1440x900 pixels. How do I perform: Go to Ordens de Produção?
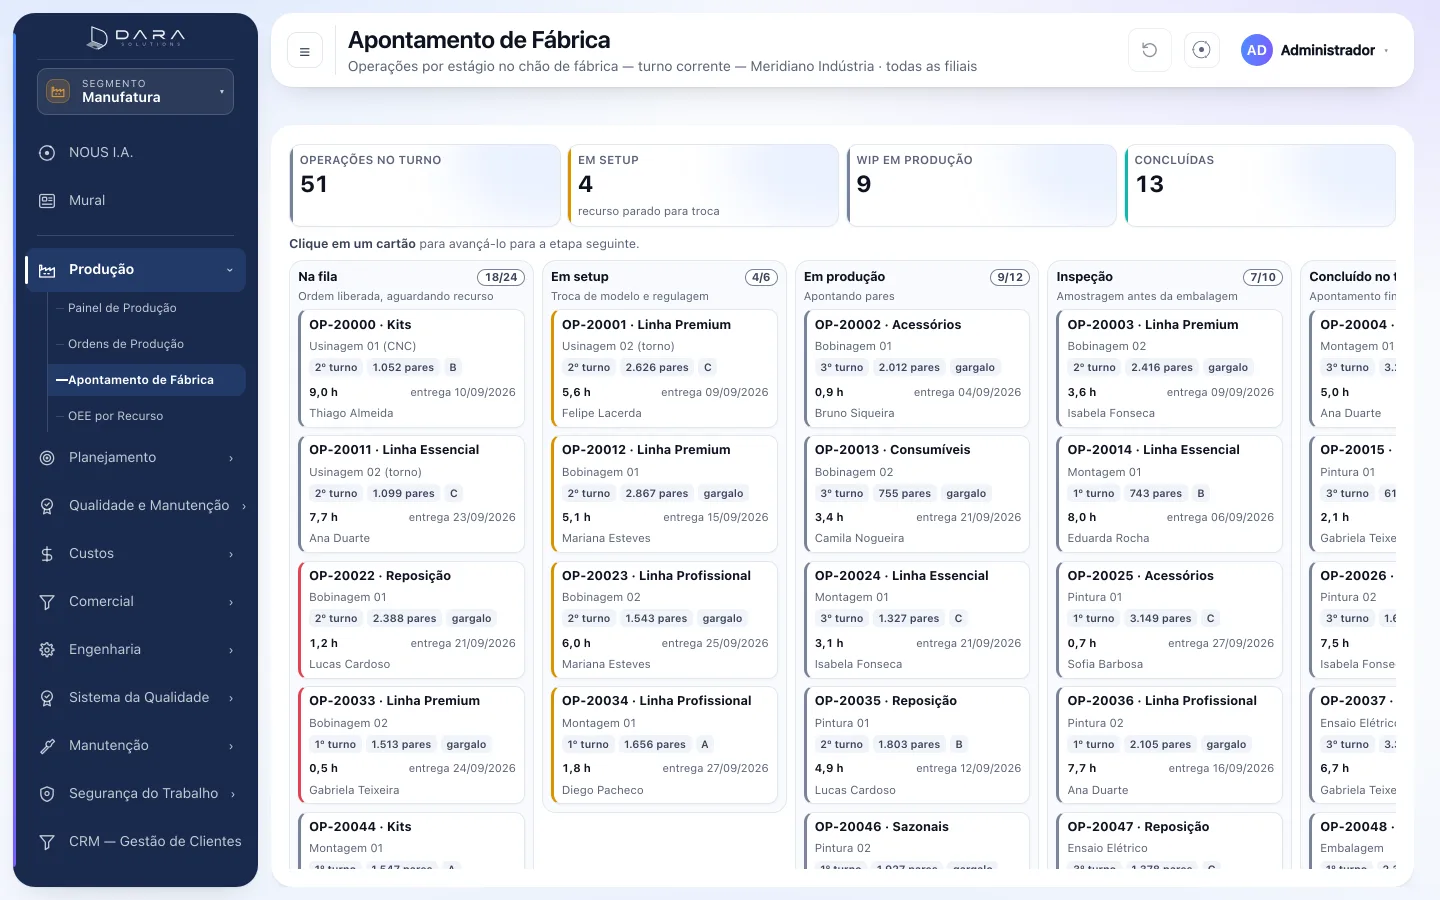[x=126, y=344]
